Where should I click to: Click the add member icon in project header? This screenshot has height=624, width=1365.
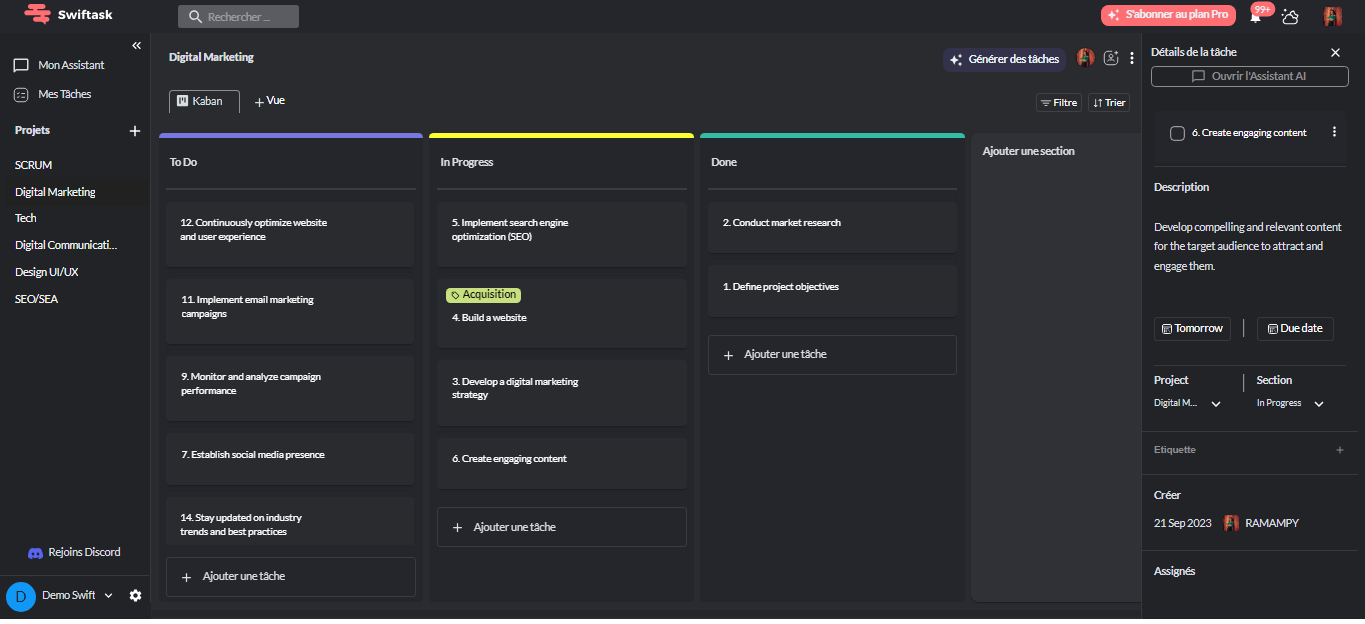pos(1111,58)
